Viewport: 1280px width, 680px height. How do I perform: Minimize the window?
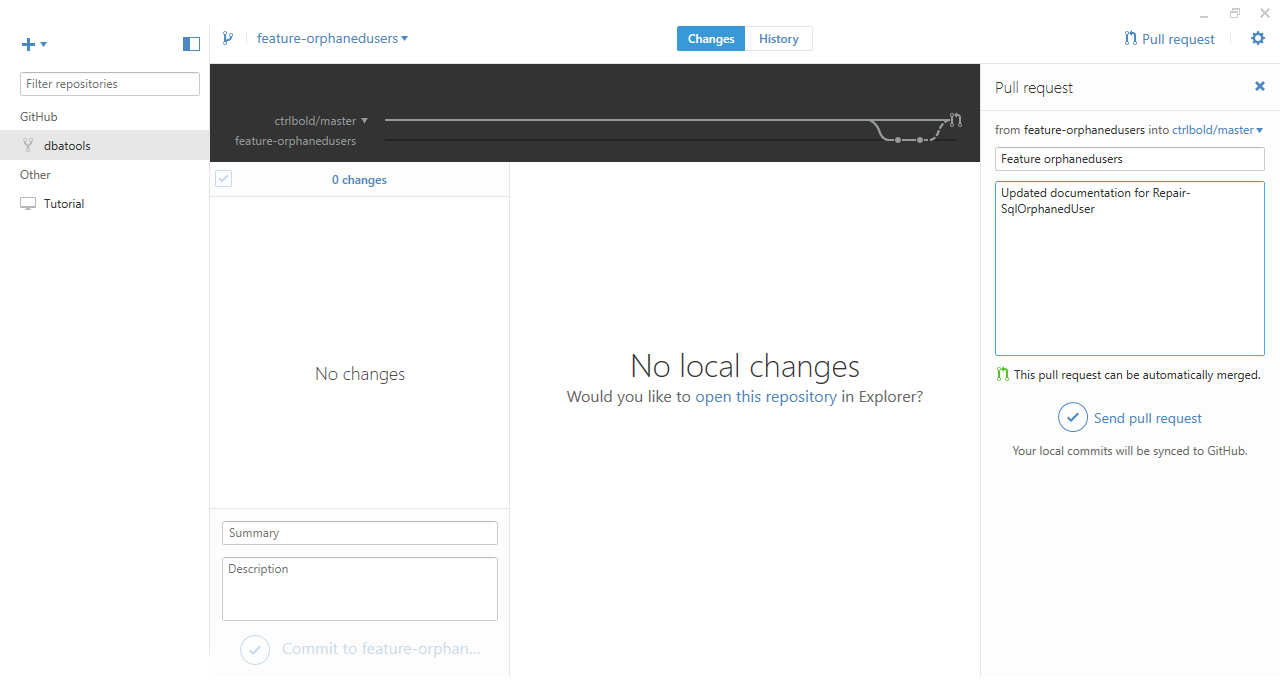[1205, 14]
